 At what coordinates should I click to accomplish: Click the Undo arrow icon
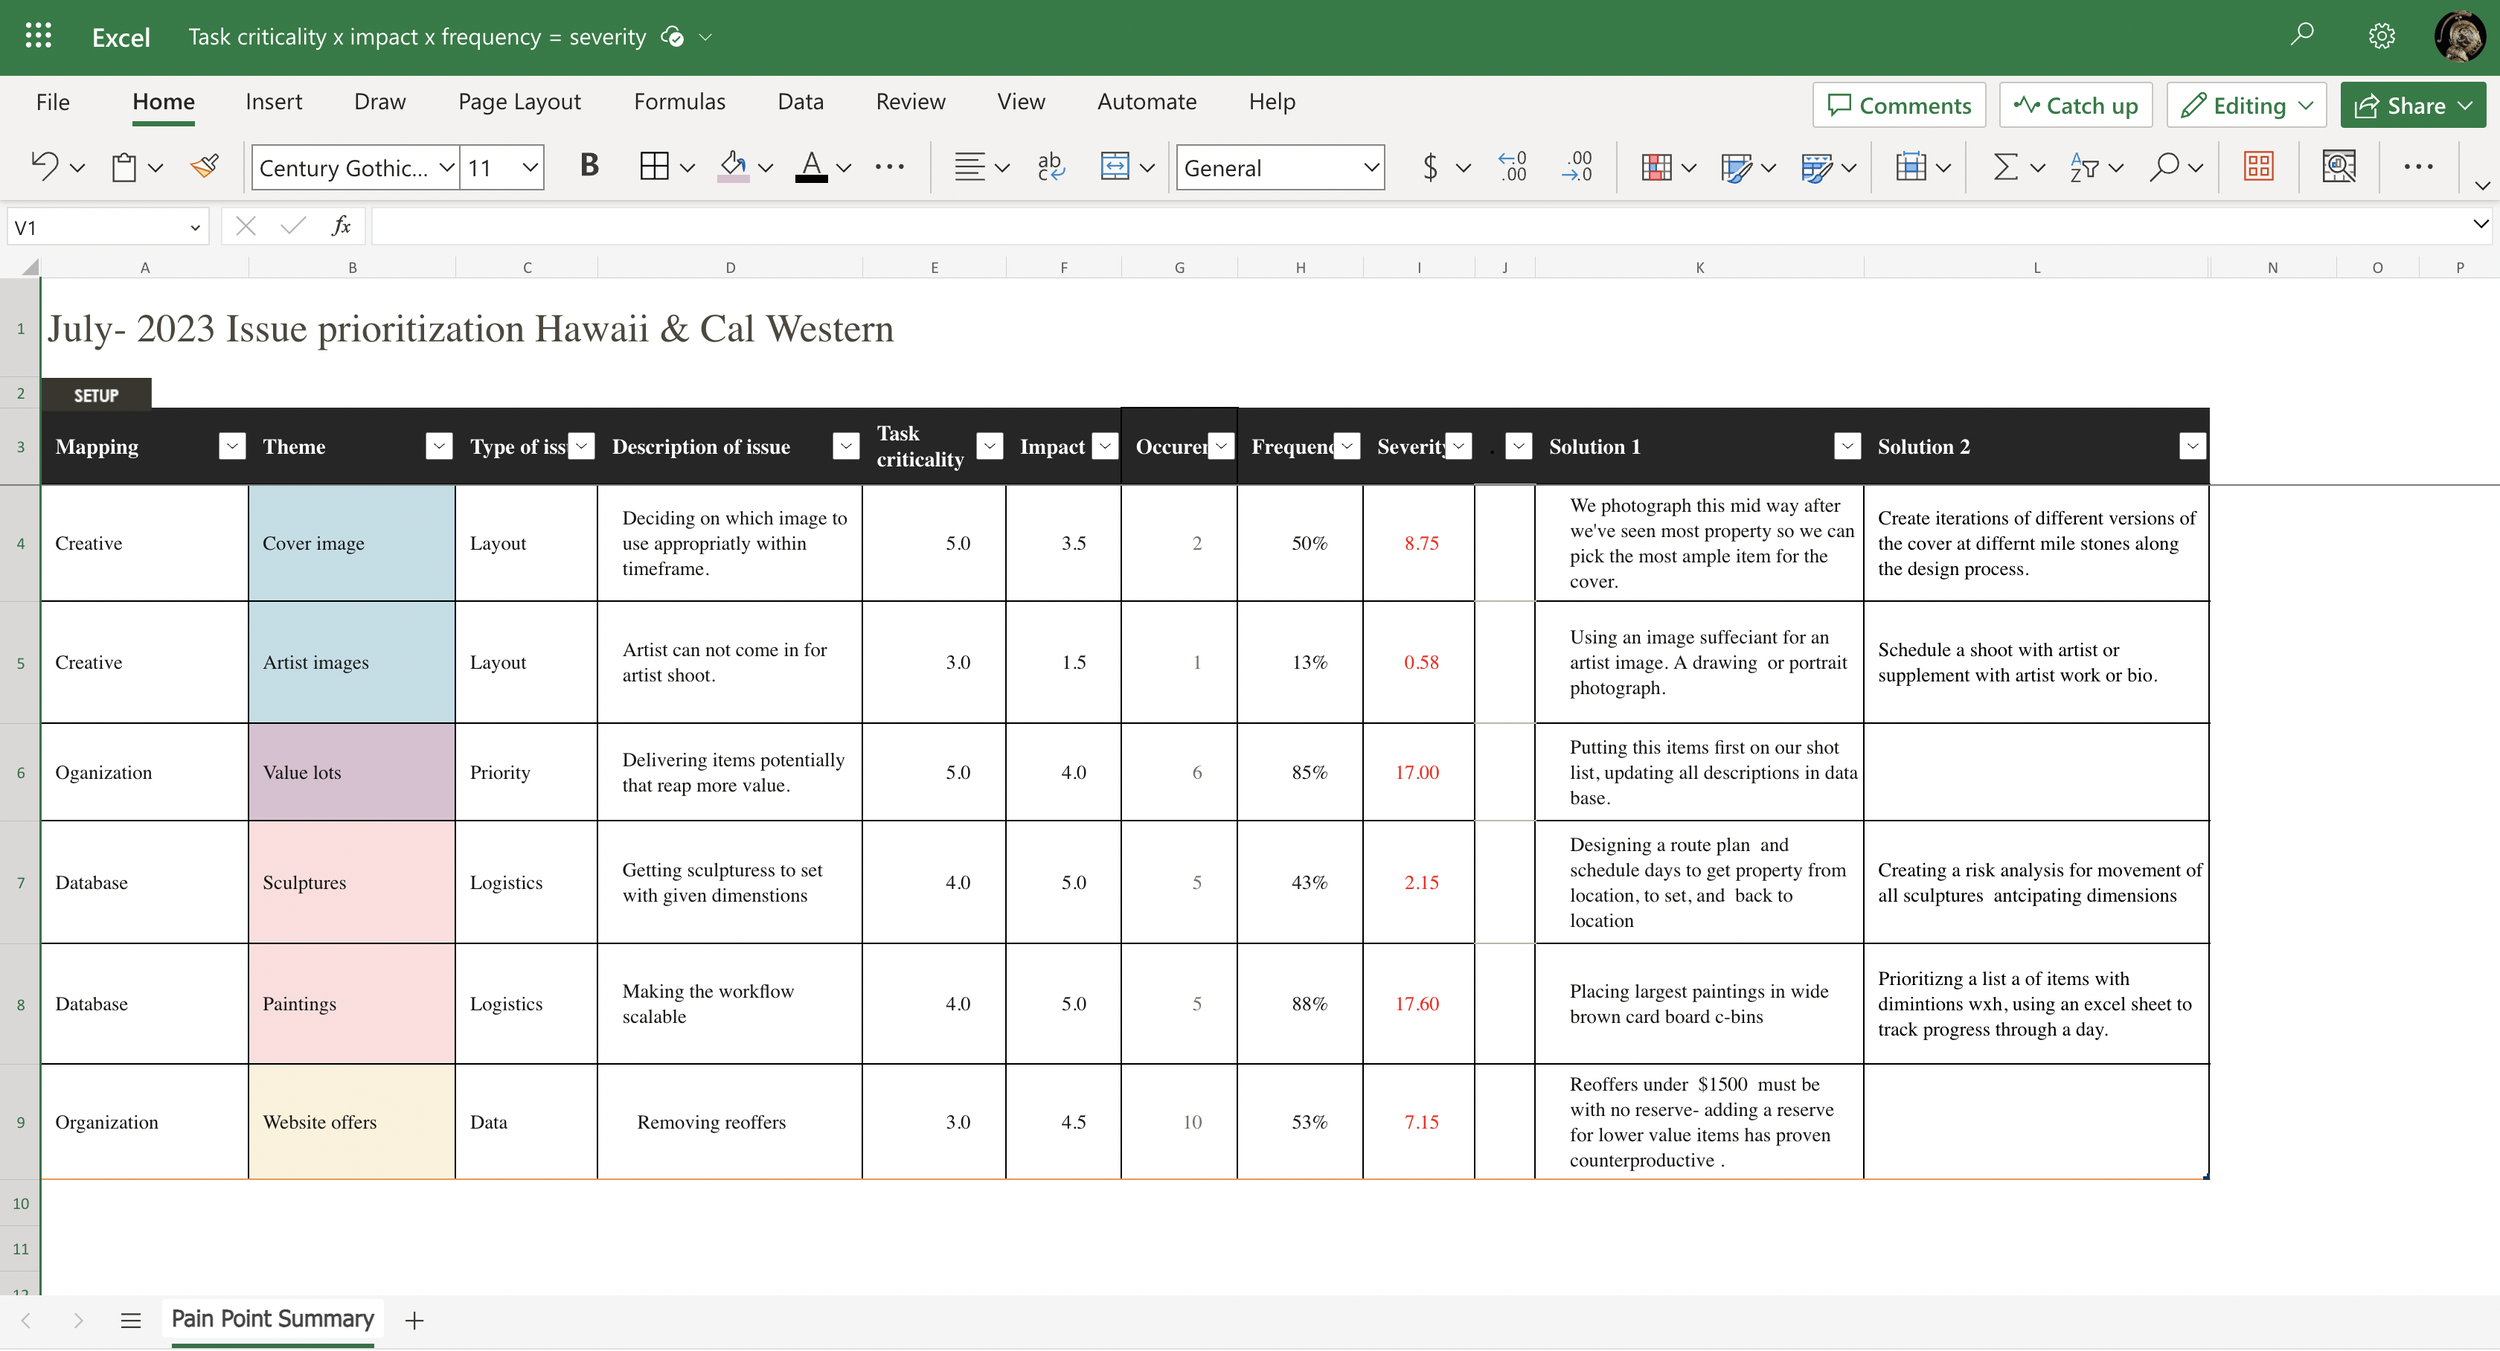[45, 166]
